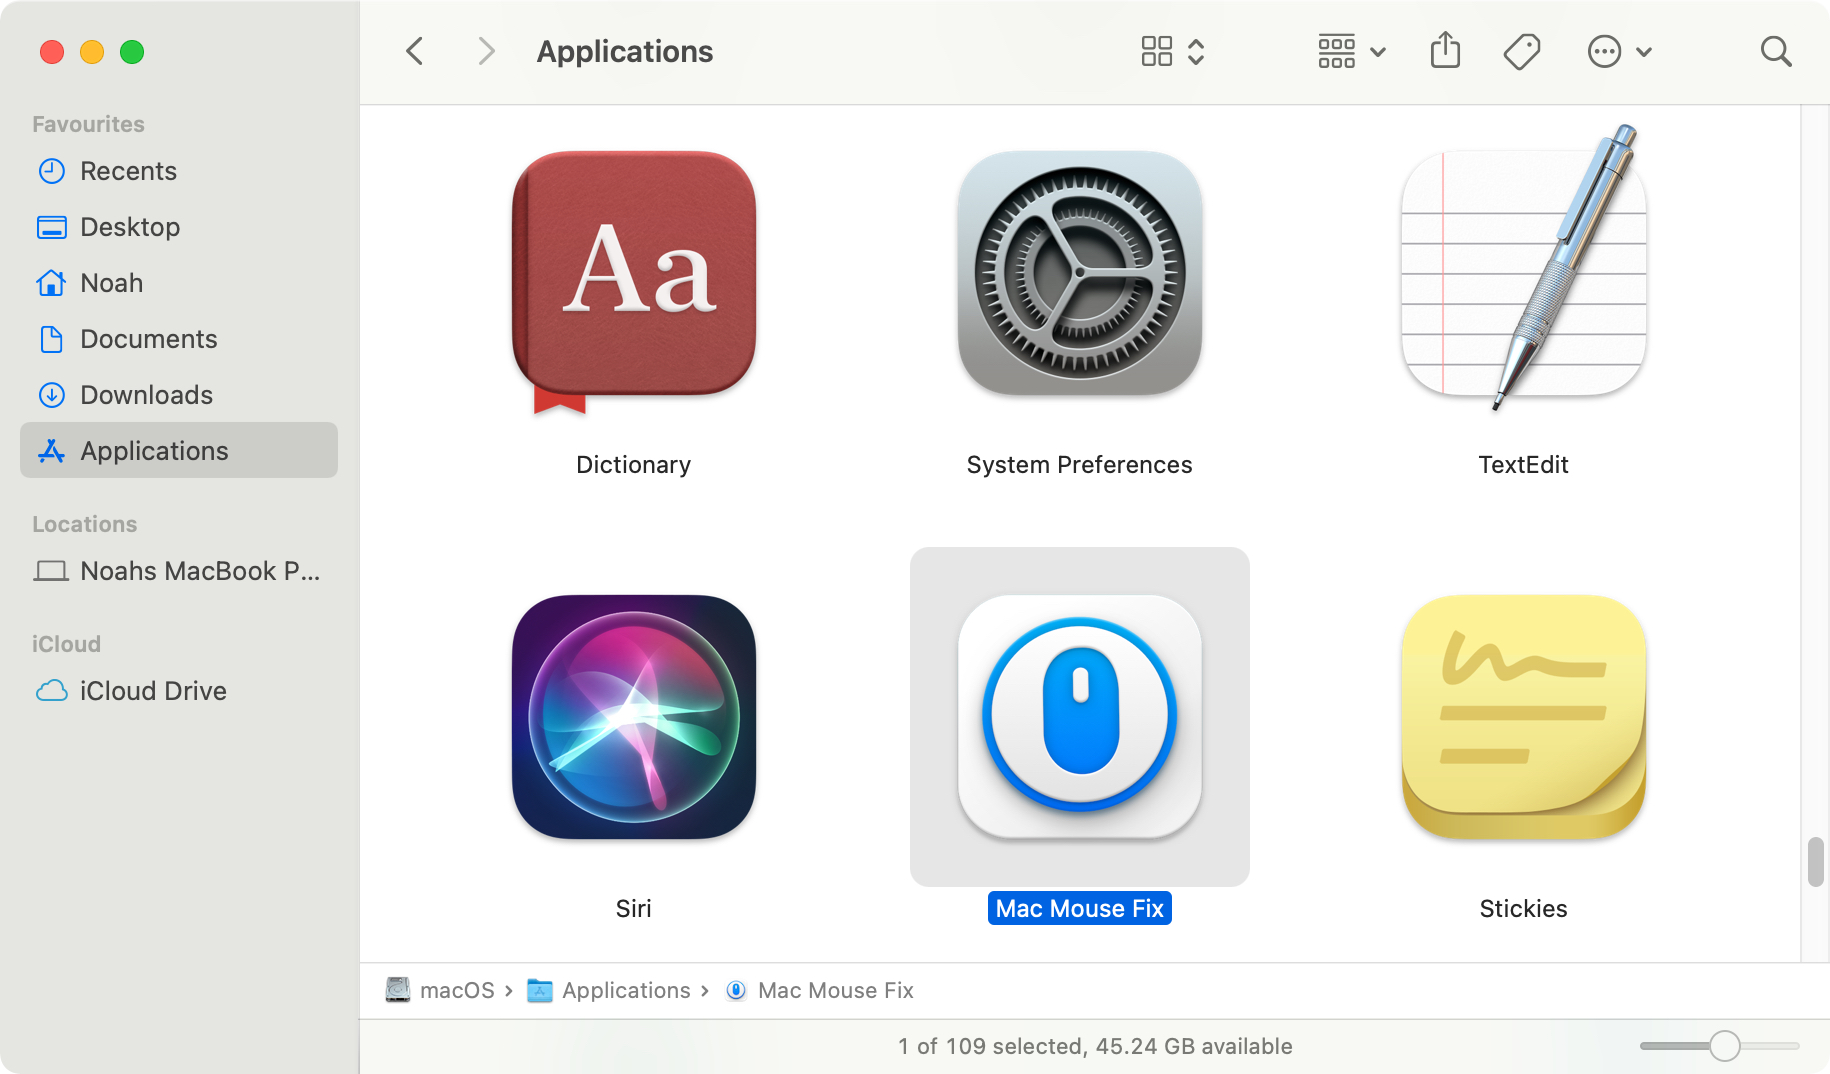The width and height of the screenshot is (1830, 1074).
Task: Click the System Preferences label
Action: pyautogui.click(x=1080, y=465)
